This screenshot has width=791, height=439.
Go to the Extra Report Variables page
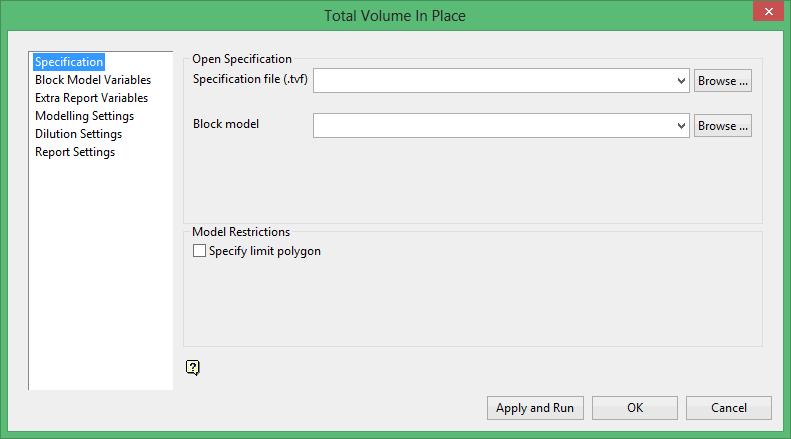pyautogui.click(x=91, y=98)
